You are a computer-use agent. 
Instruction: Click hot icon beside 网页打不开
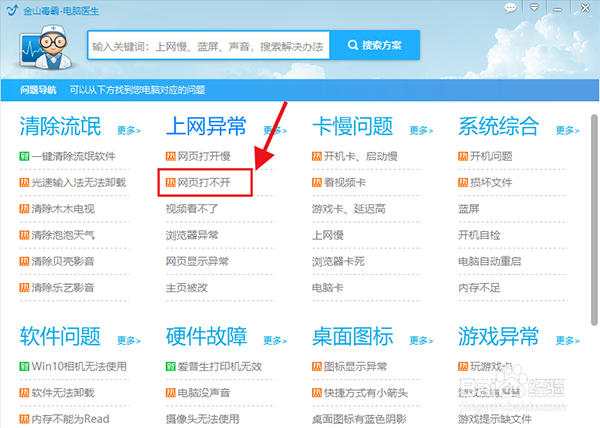pyautogui.click(x=171, y=182)
